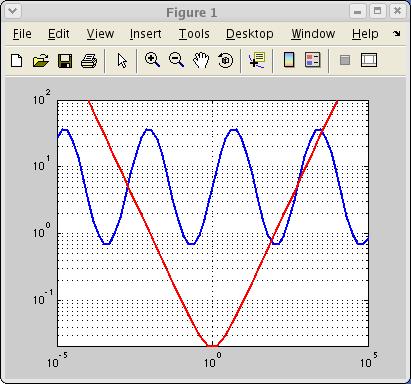411x384 pixels.
Task: Save the figure using the floppy disk icon
Action: pyautogui.click(x=65, y=61)
